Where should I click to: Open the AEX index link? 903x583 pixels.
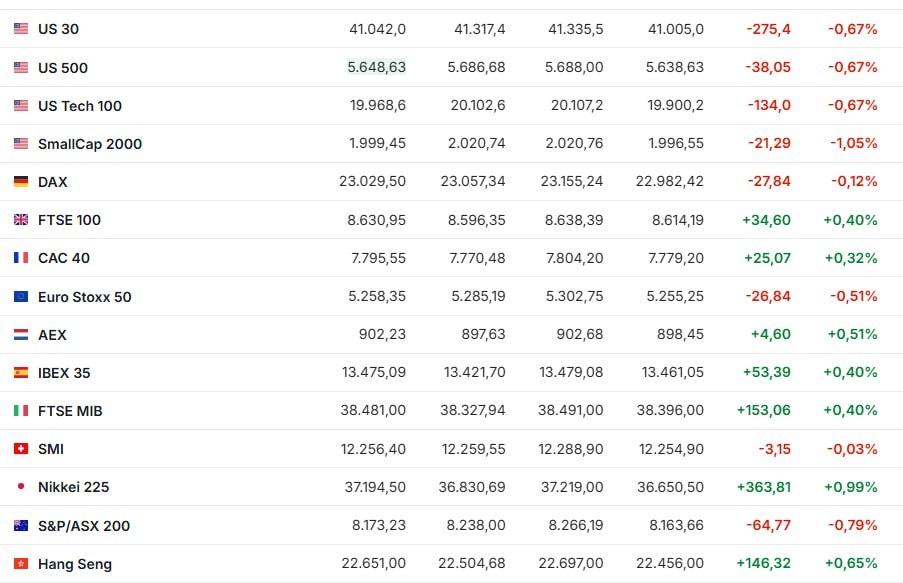pyautogui.click(x=52, y=335)
